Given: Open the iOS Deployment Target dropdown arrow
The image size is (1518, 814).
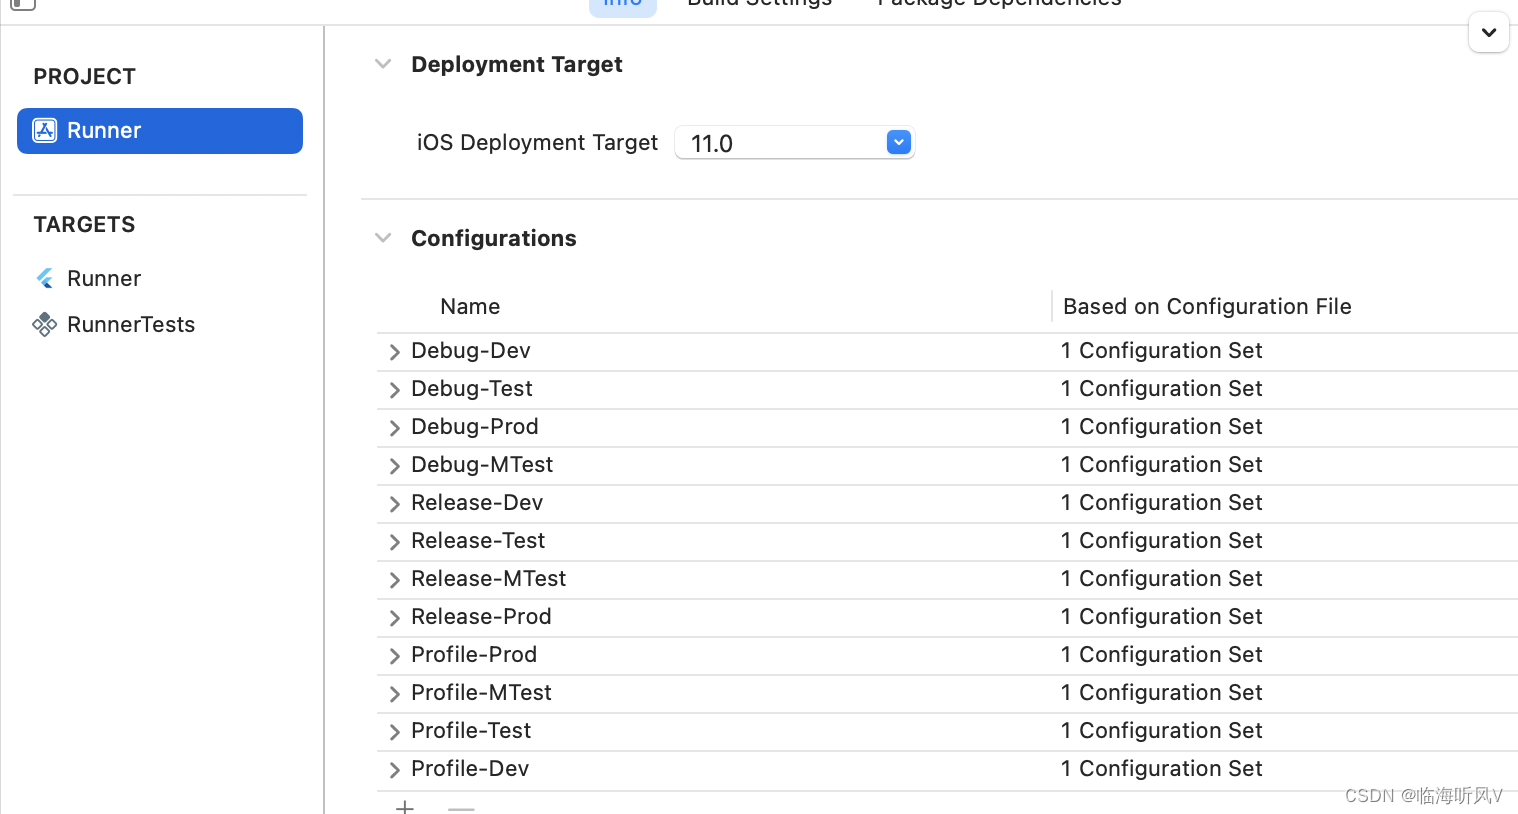Looking at the screenshot, I should pyautogui.click(x=899, y=143).
